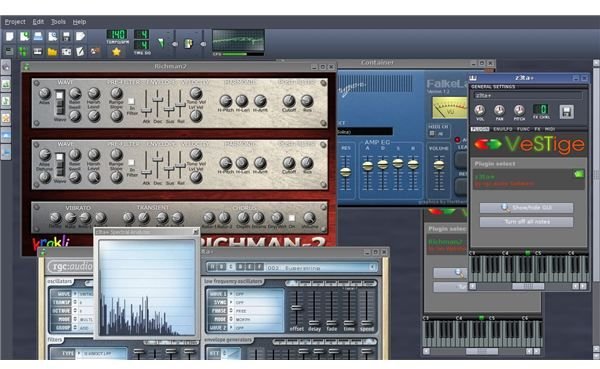Viewport: 600px width, 369px height.
Task: Show Automation Editor folder-like icon
Action: pyautogui.click(x=52, y=51)
